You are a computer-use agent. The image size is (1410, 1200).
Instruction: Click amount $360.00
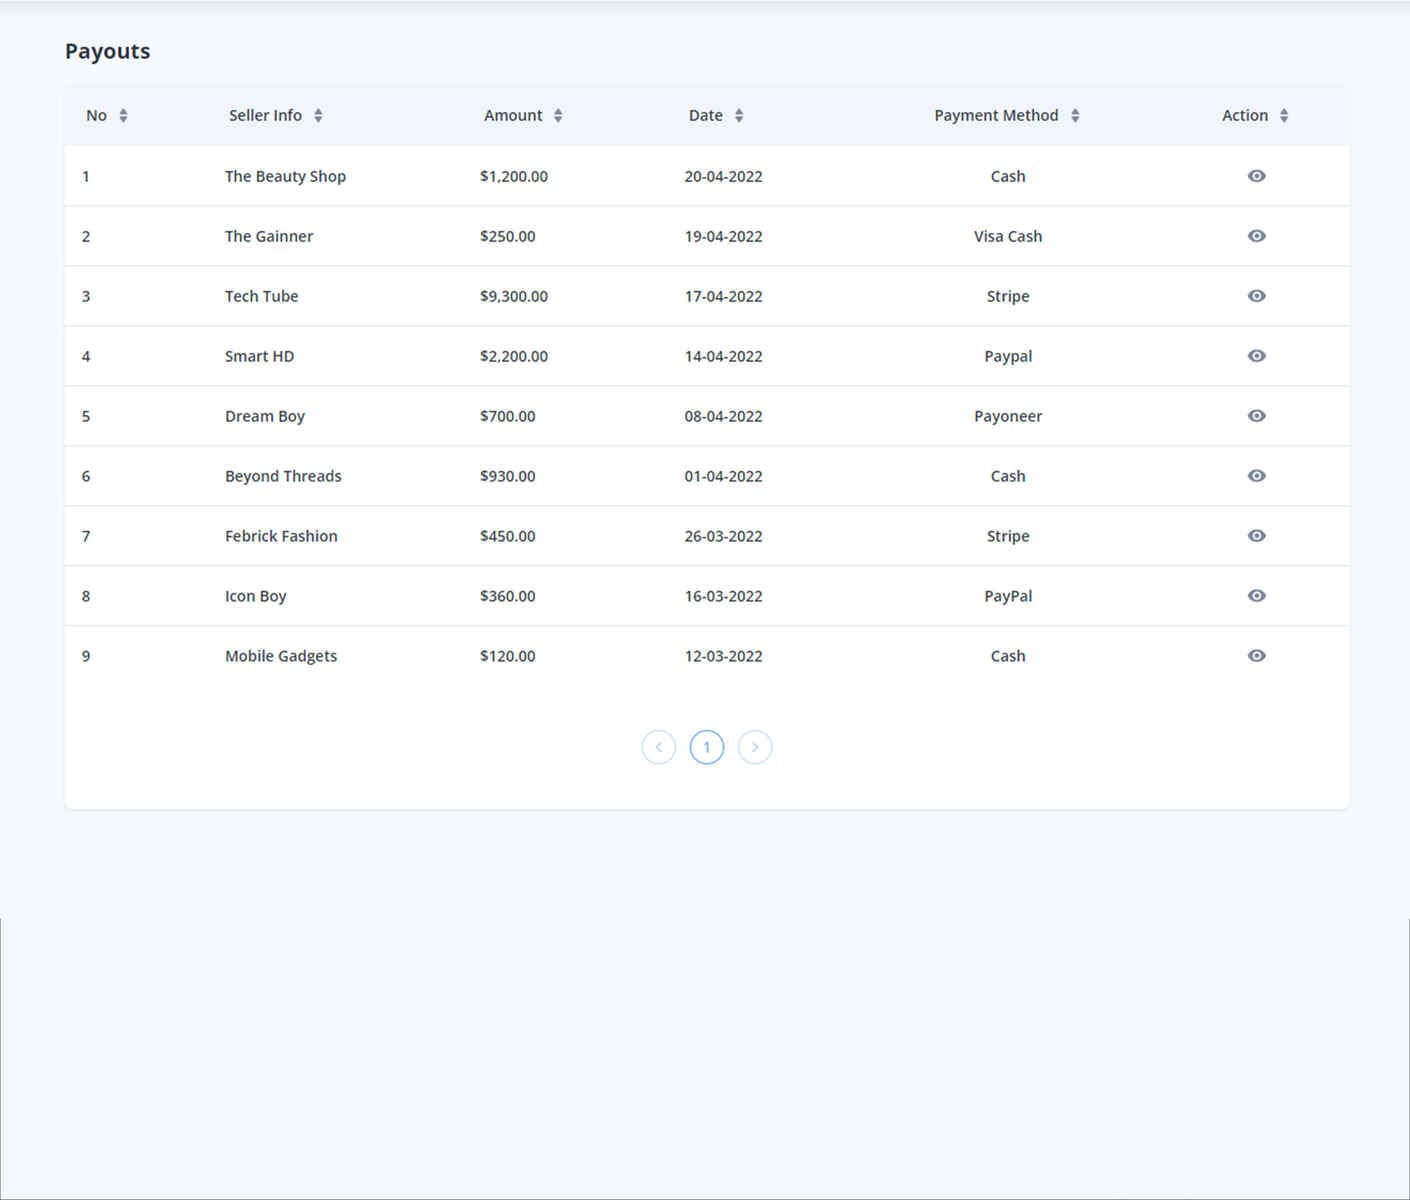click(507, 596)
